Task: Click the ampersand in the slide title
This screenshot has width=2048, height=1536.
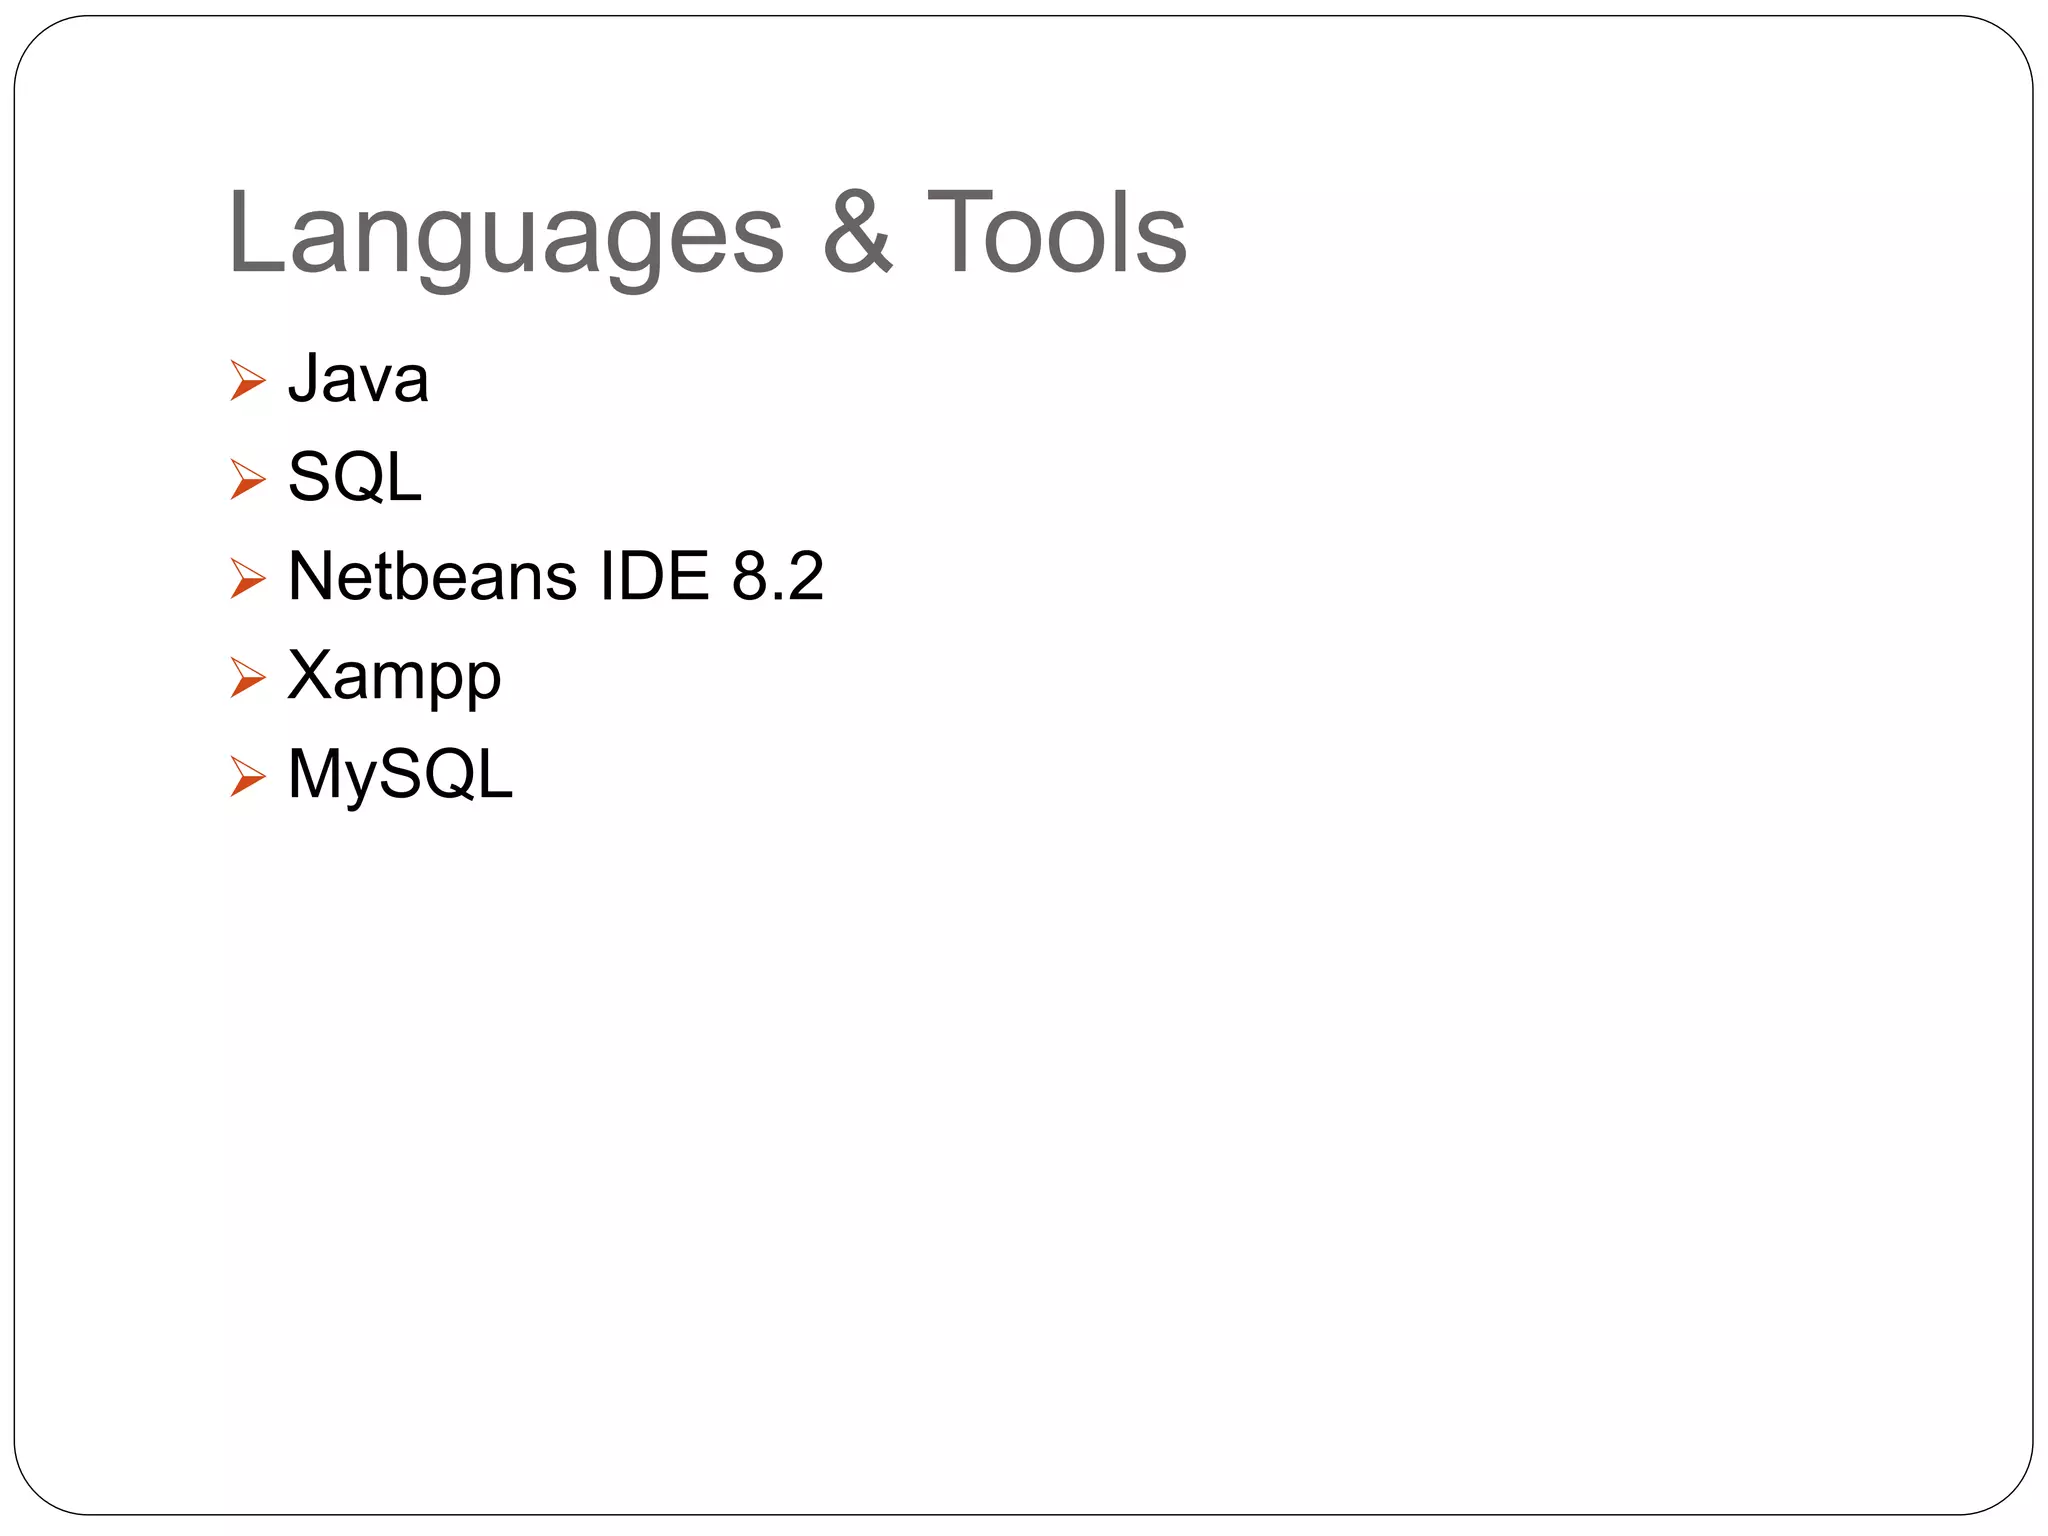Action: 857,233
